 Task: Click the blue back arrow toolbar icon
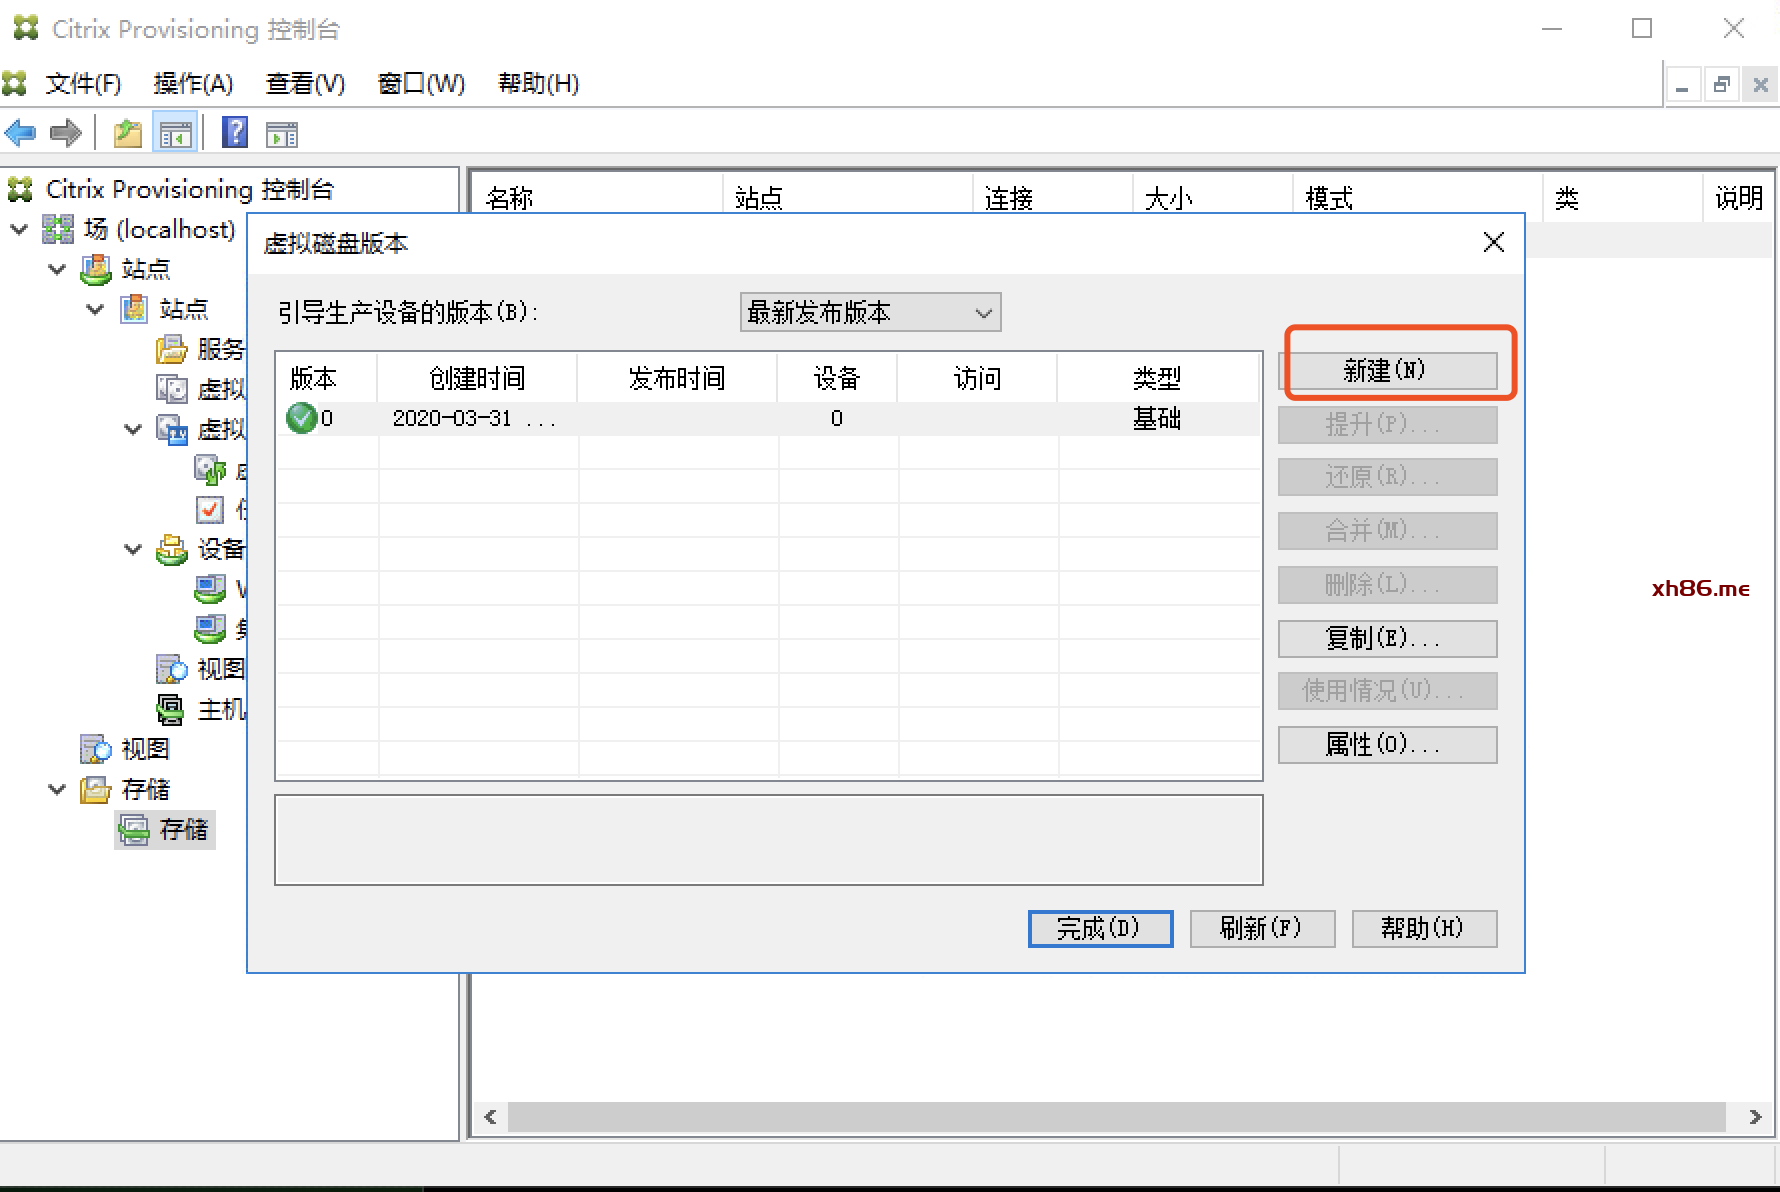[x=20, y=133]
